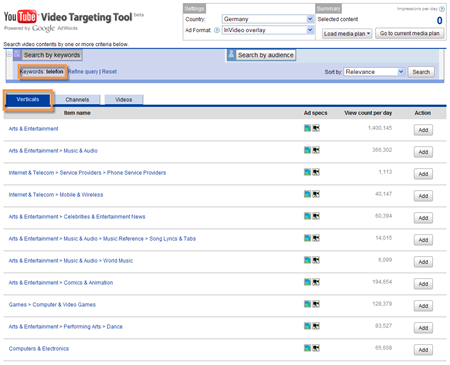This screenshot has height=365, width=450.
Task: Select the Verticals tab
Action: click(x=28, y=99)
